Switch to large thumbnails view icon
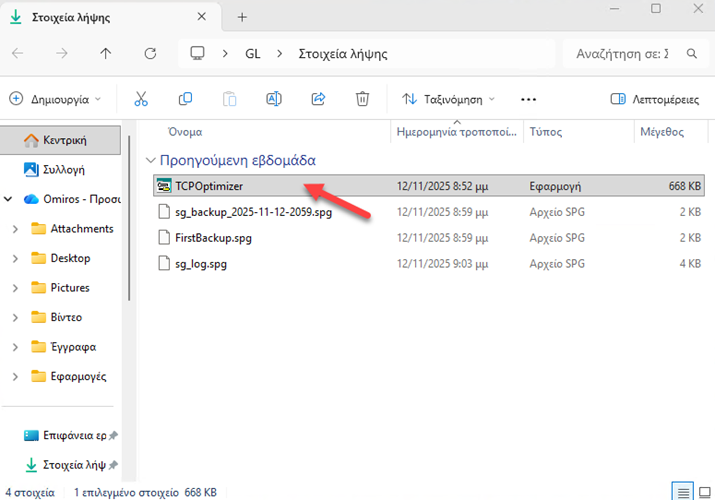This screenshot has width=715, height=500. coord(703,491)
